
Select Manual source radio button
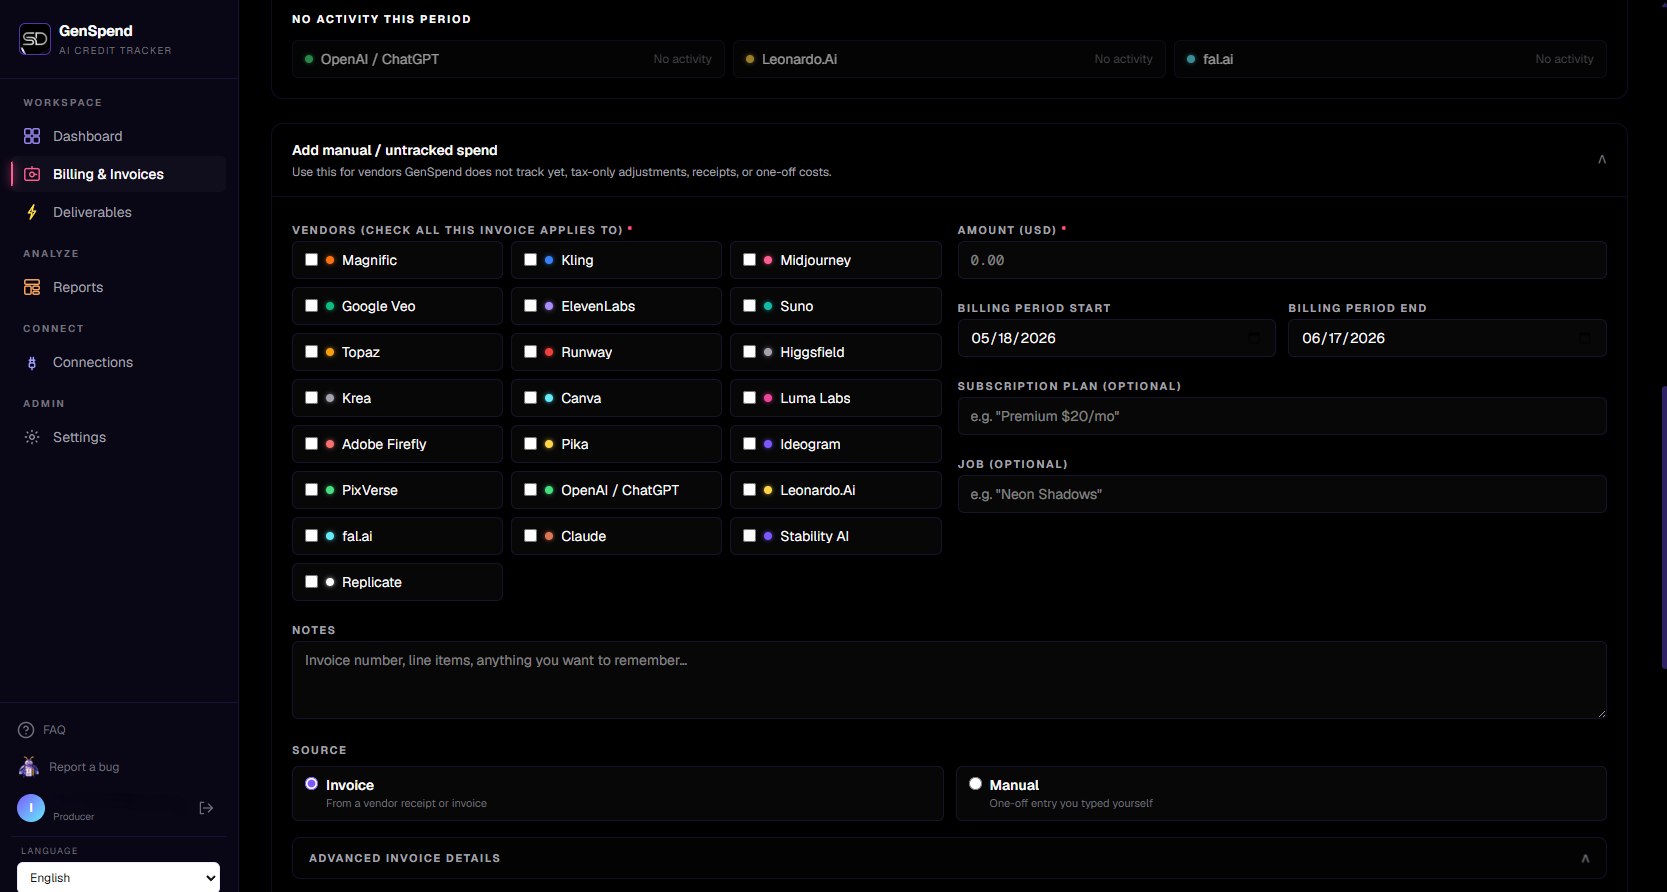(x=975, y=784)
